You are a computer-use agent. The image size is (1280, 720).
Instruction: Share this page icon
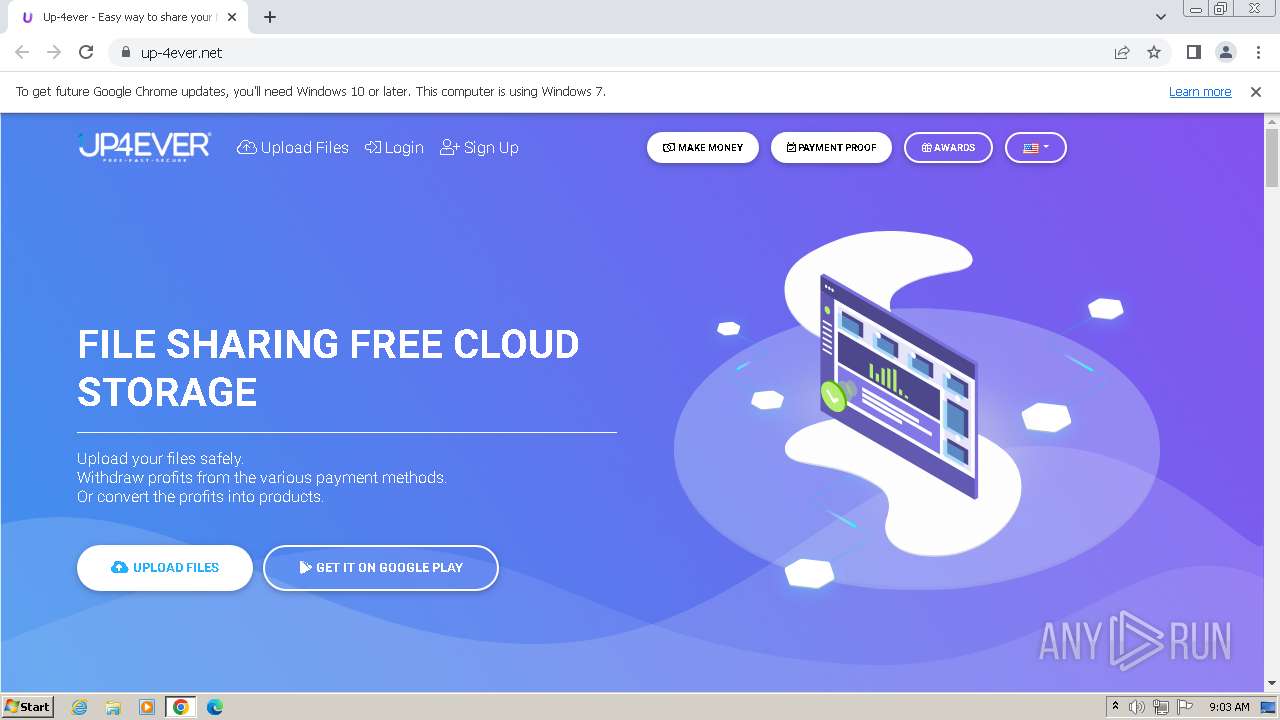1122,52
